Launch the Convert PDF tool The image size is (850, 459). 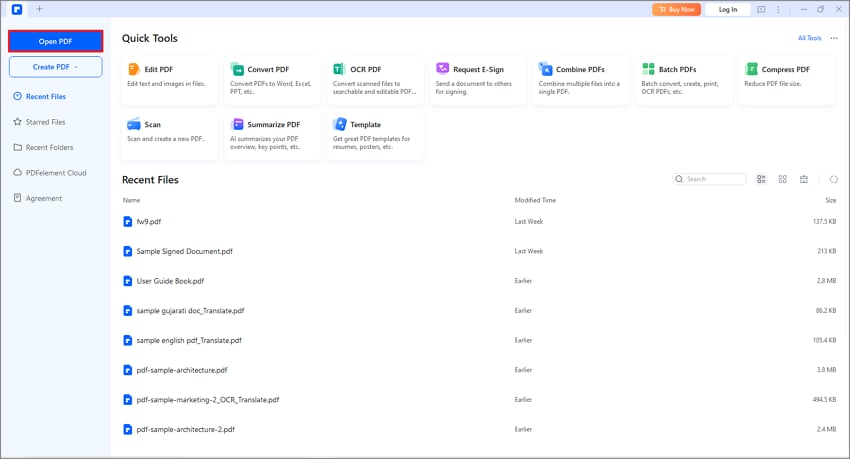272,81
